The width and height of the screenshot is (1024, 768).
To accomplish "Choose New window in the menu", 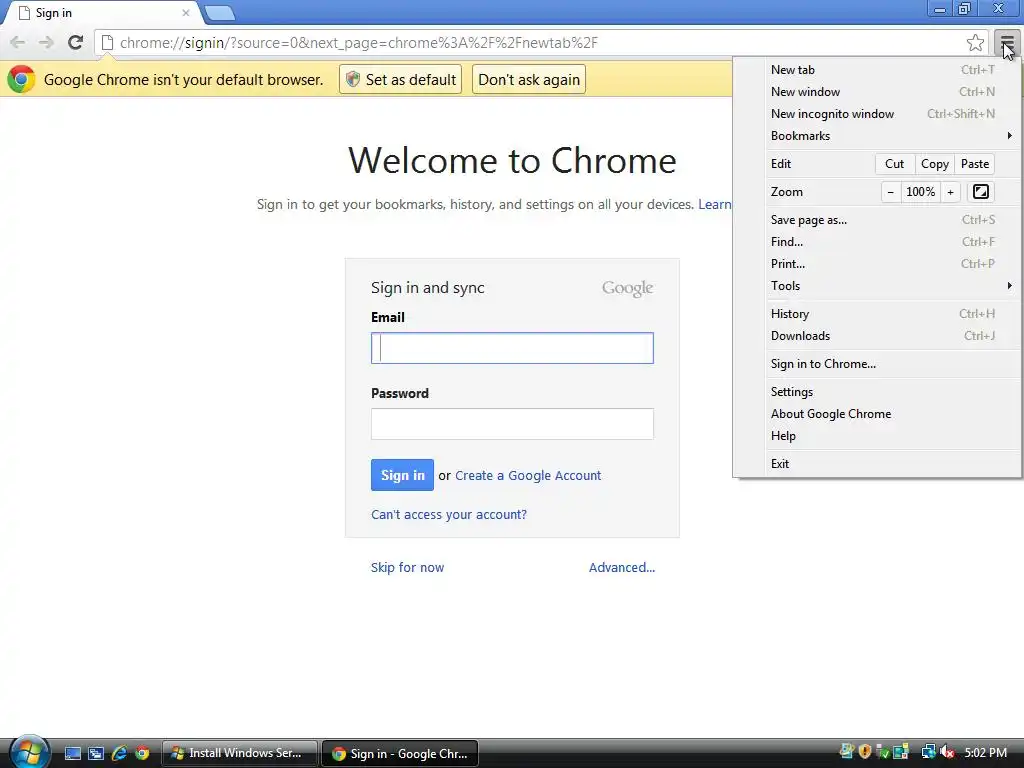I will pyautogui.click(x=891, y=92).
